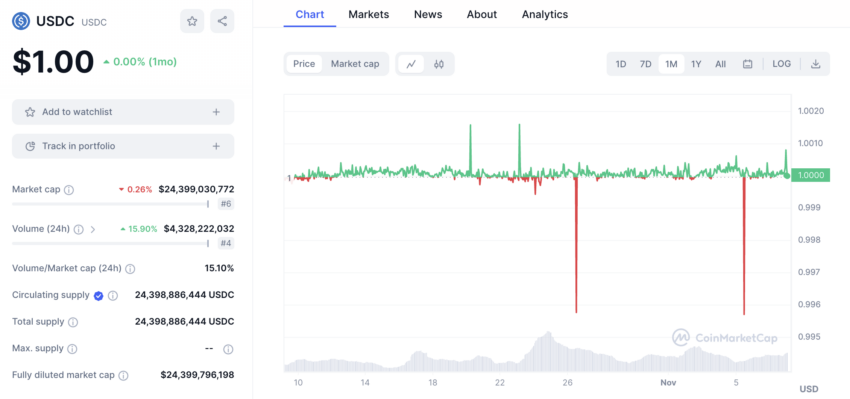The image size is (850, 399).
Task: Click the 0.26% market cap change
Action: [x=136, y=190]
